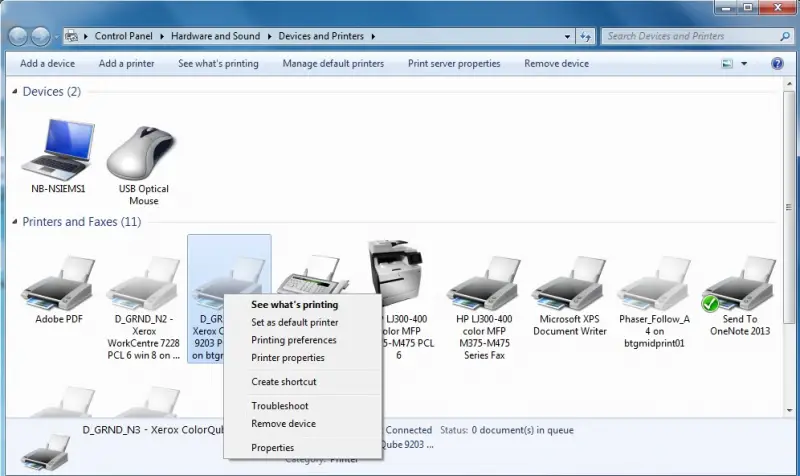The width and height of the screenshot is (800, 476).
Task: Open Printing preferences from context menu
Action: coord(293,340)
